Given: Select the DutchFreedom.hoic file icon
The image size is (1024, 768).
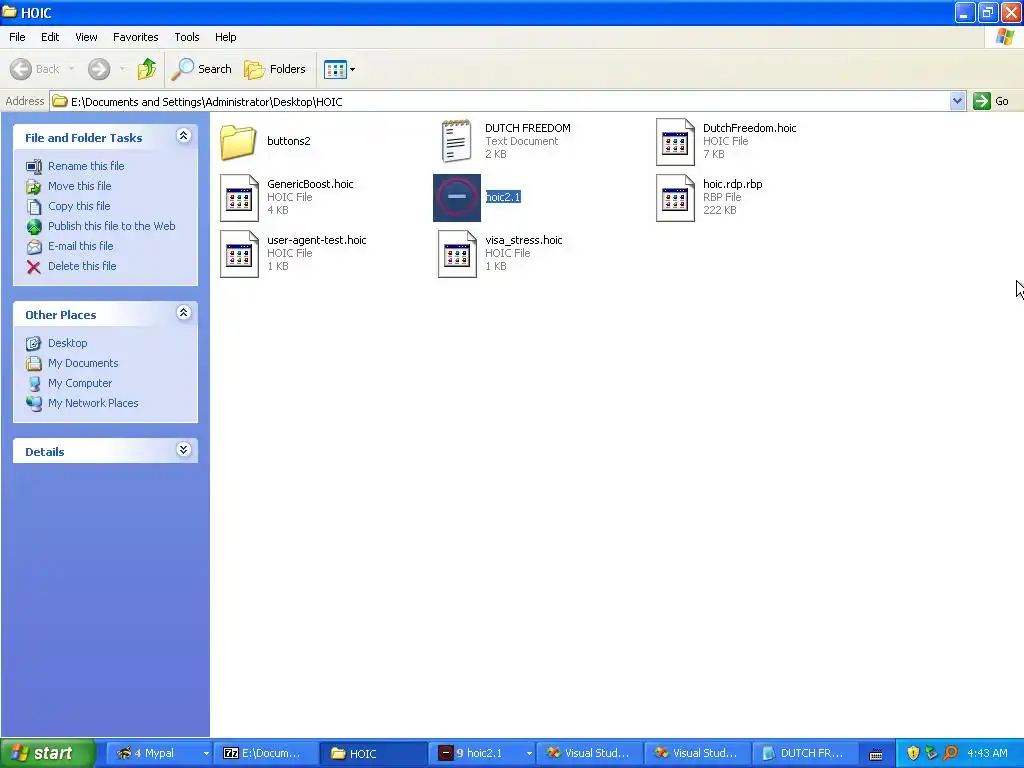Looking at the screenshot, I should click(675, 142).
